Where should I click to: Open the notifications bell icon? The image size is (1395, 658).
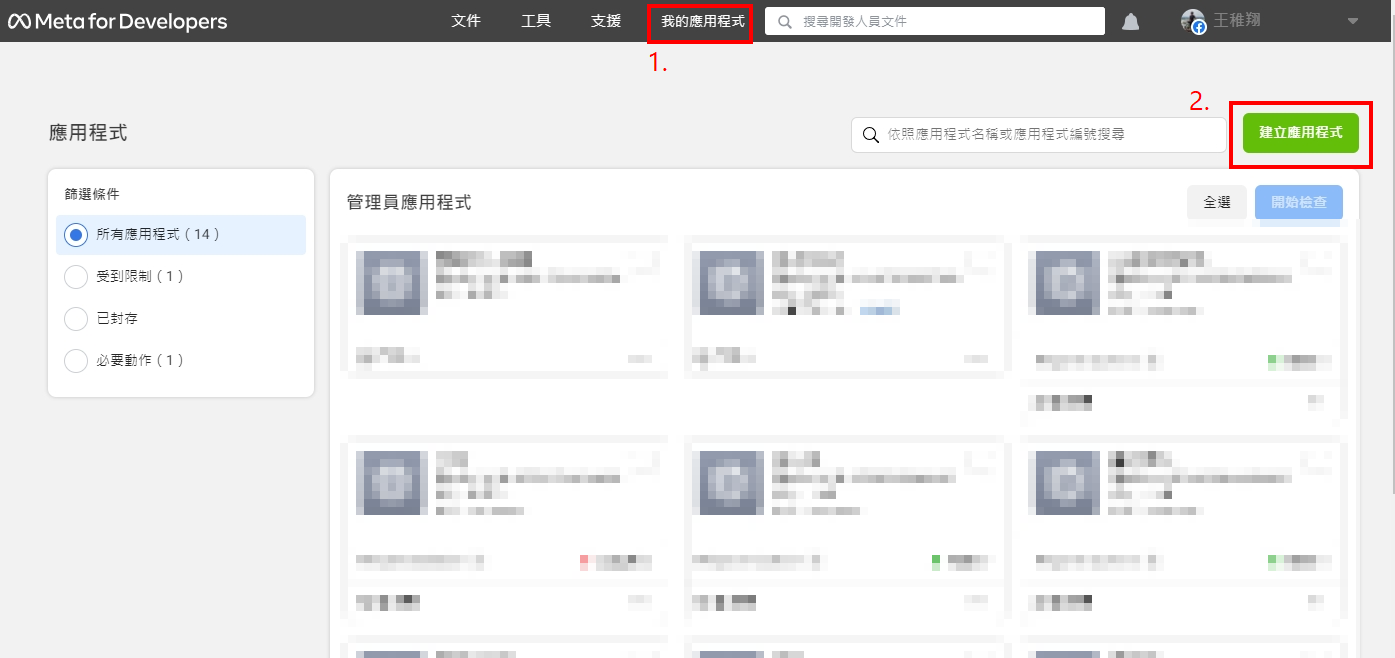click(x=1130, y=22)
